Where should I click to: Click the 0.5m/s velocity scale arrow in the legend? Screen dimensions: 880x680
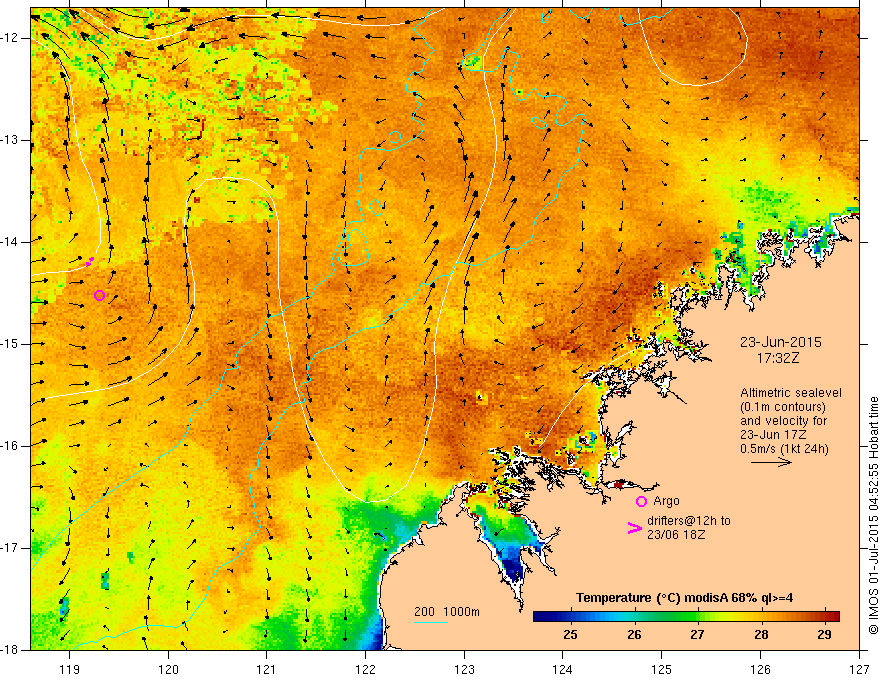pyautogui.click(x=771, y=462)
